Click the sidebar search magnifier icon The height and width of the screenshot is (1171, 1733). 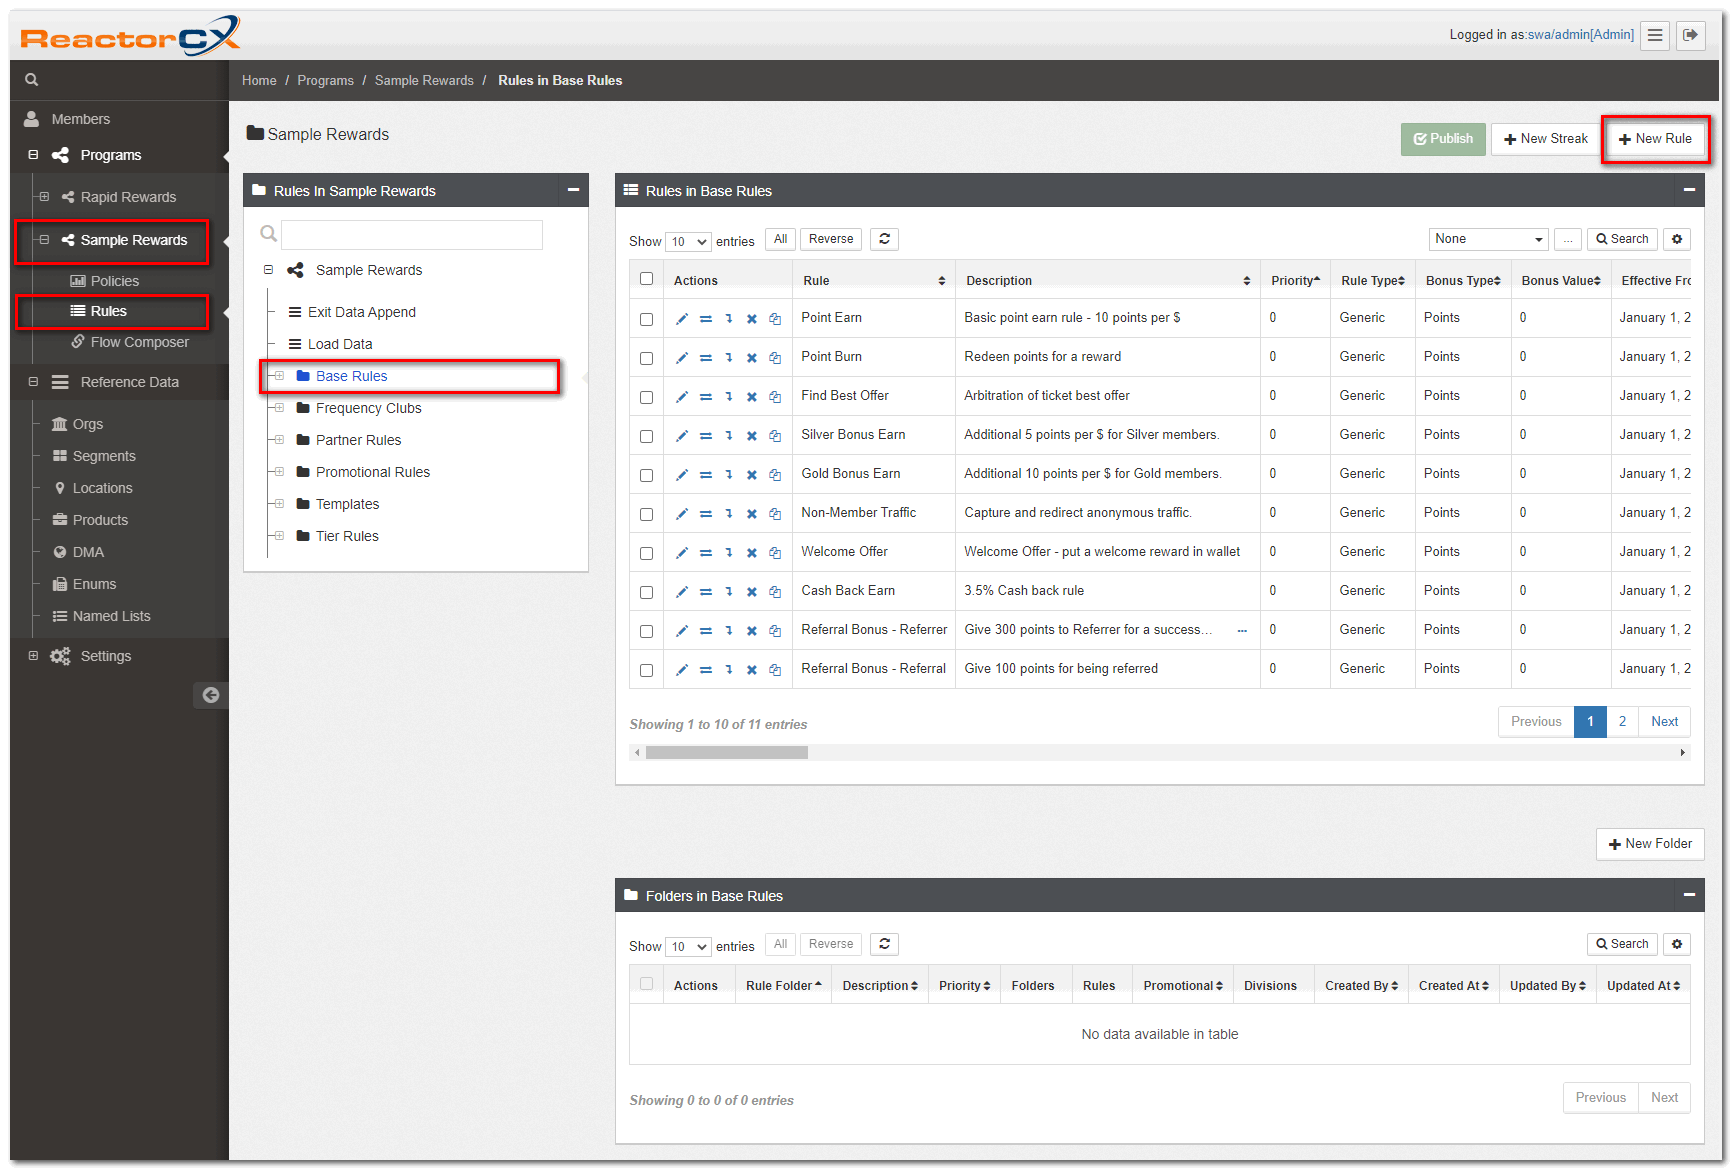point(31,80)
